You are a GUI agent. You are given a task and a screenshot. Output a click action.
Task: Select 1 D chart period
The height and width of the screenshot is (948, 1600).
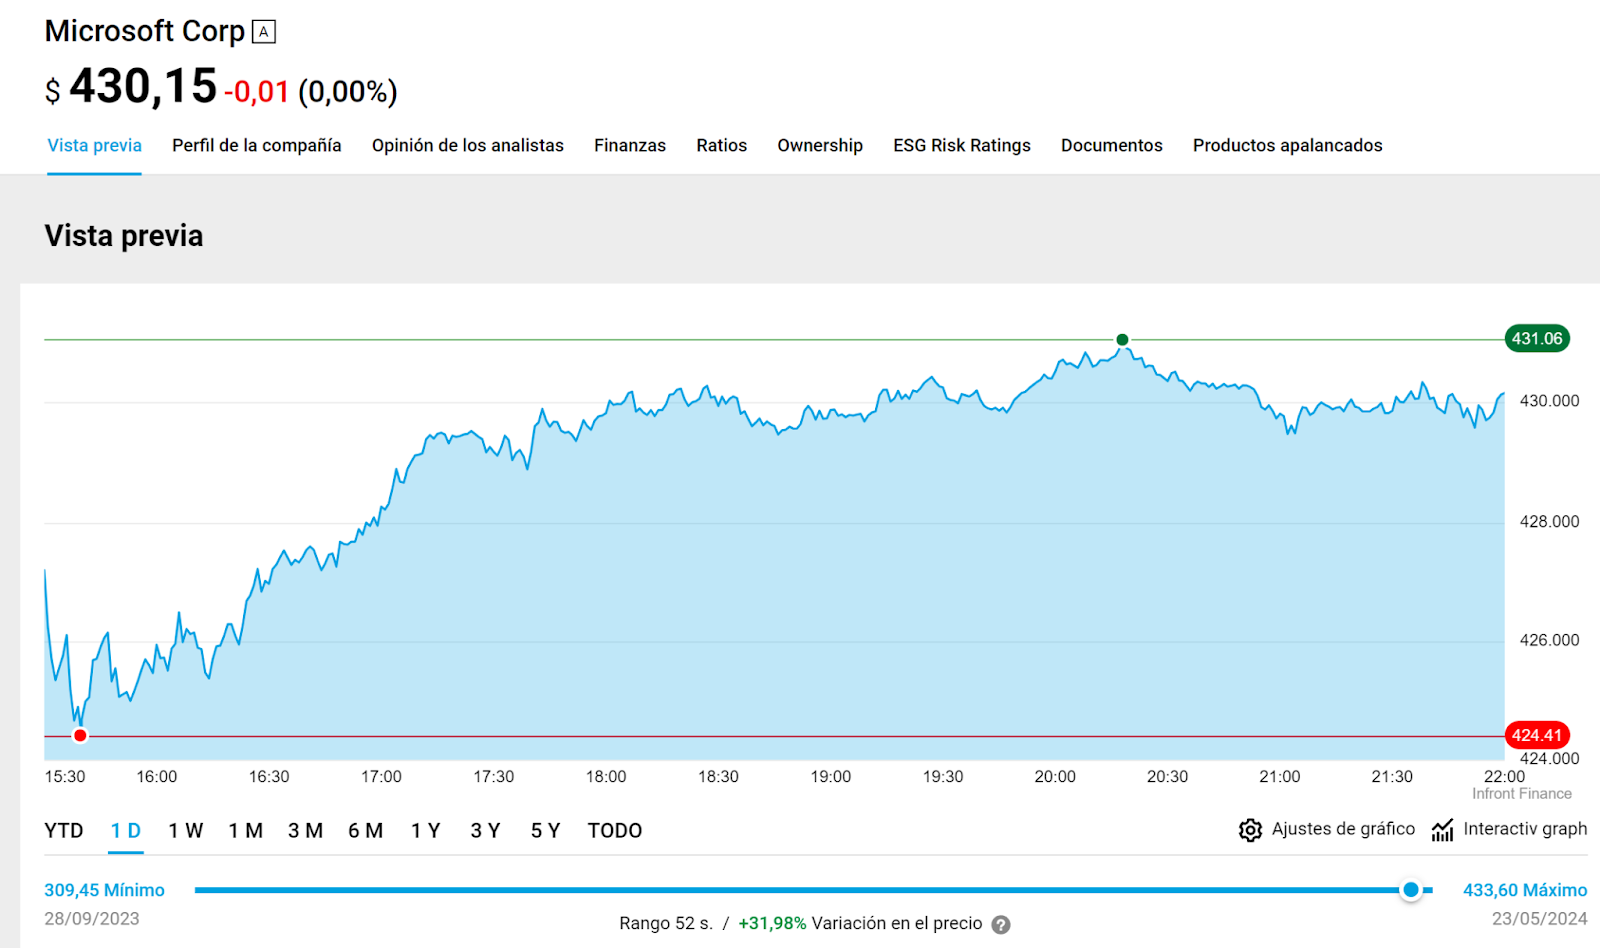point(126,831)
